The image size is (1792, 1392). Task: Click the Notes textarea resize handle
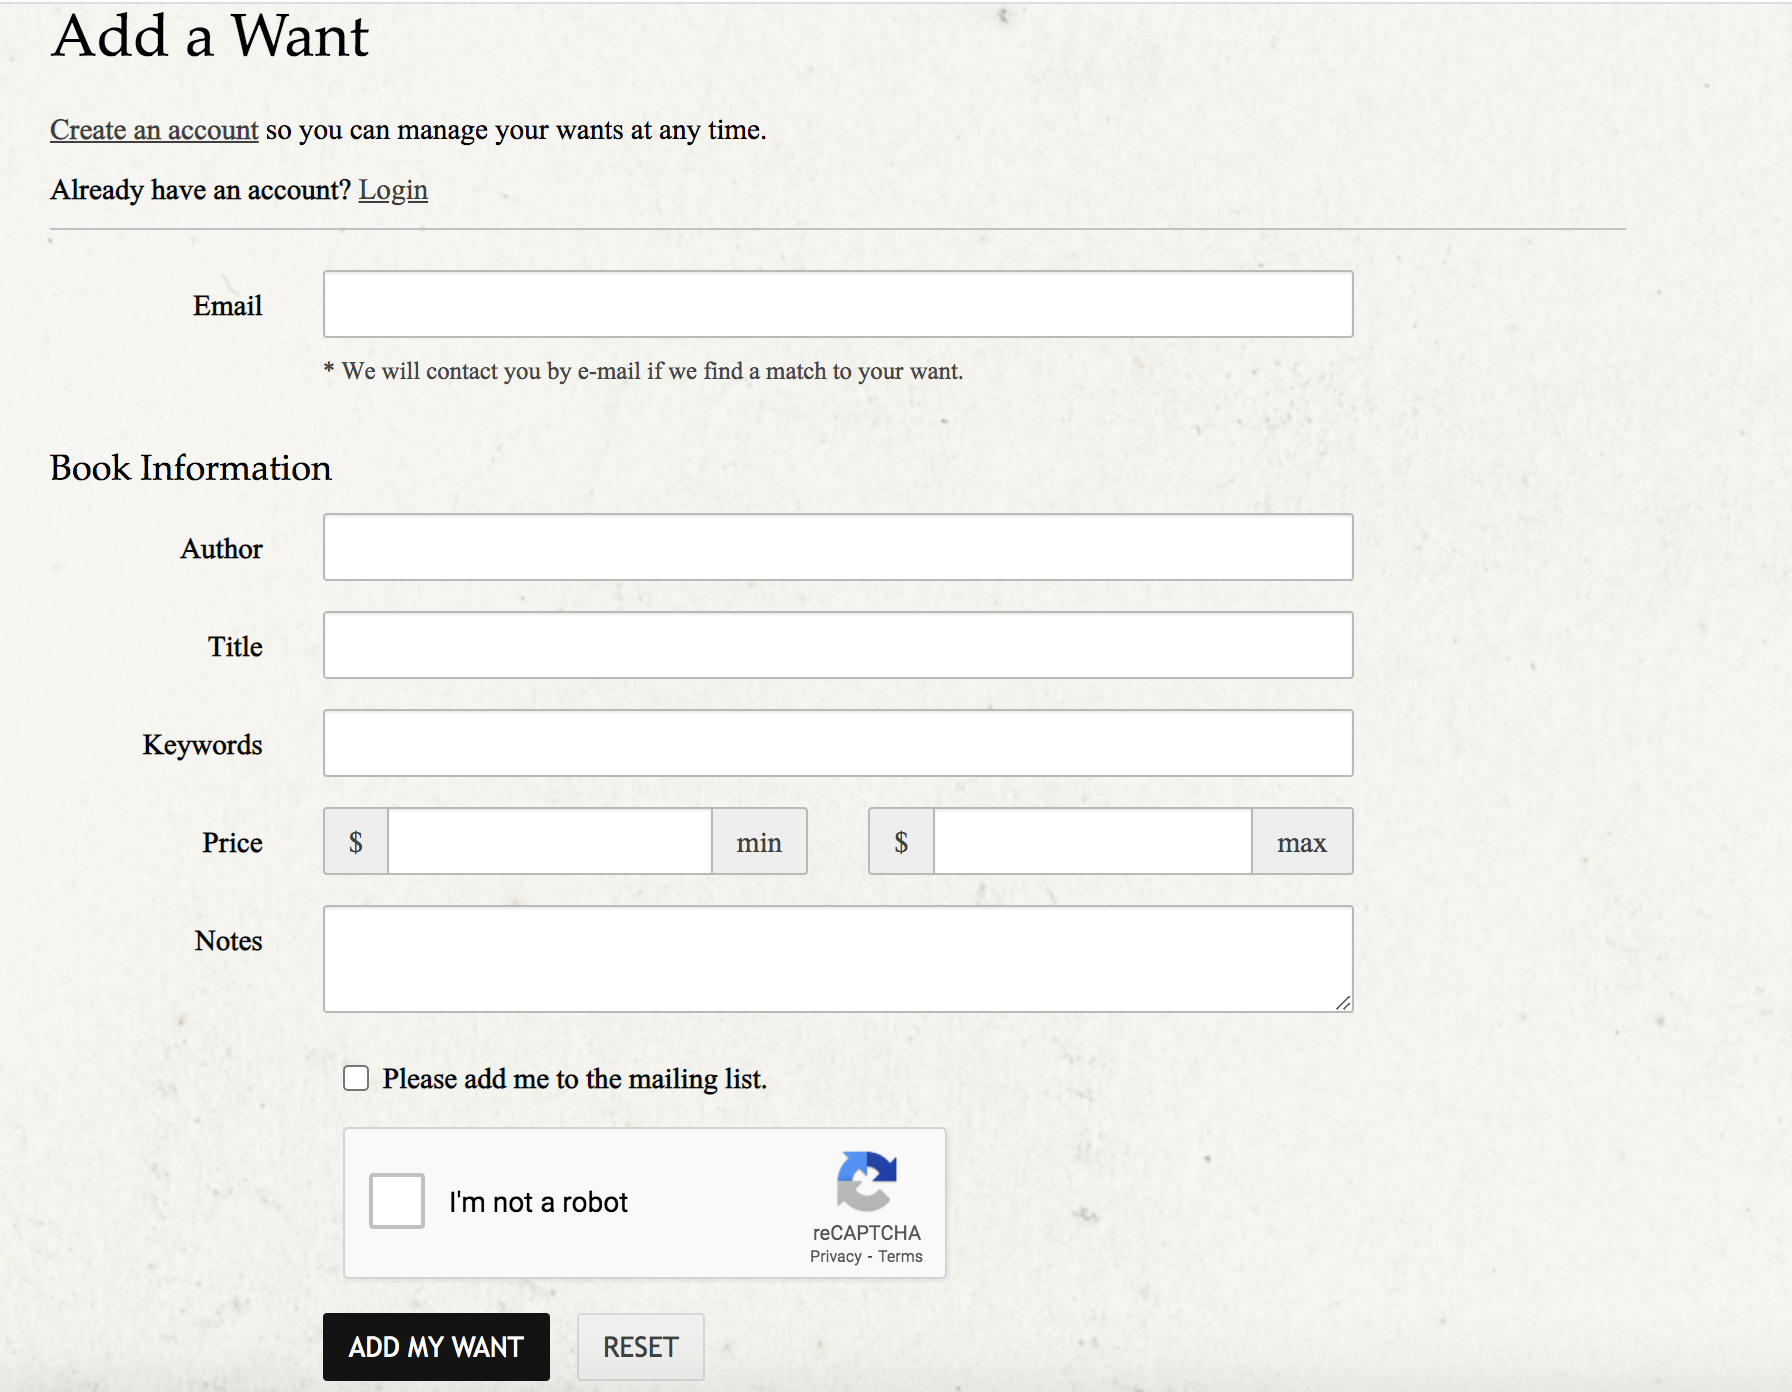pos(1342,1002)
